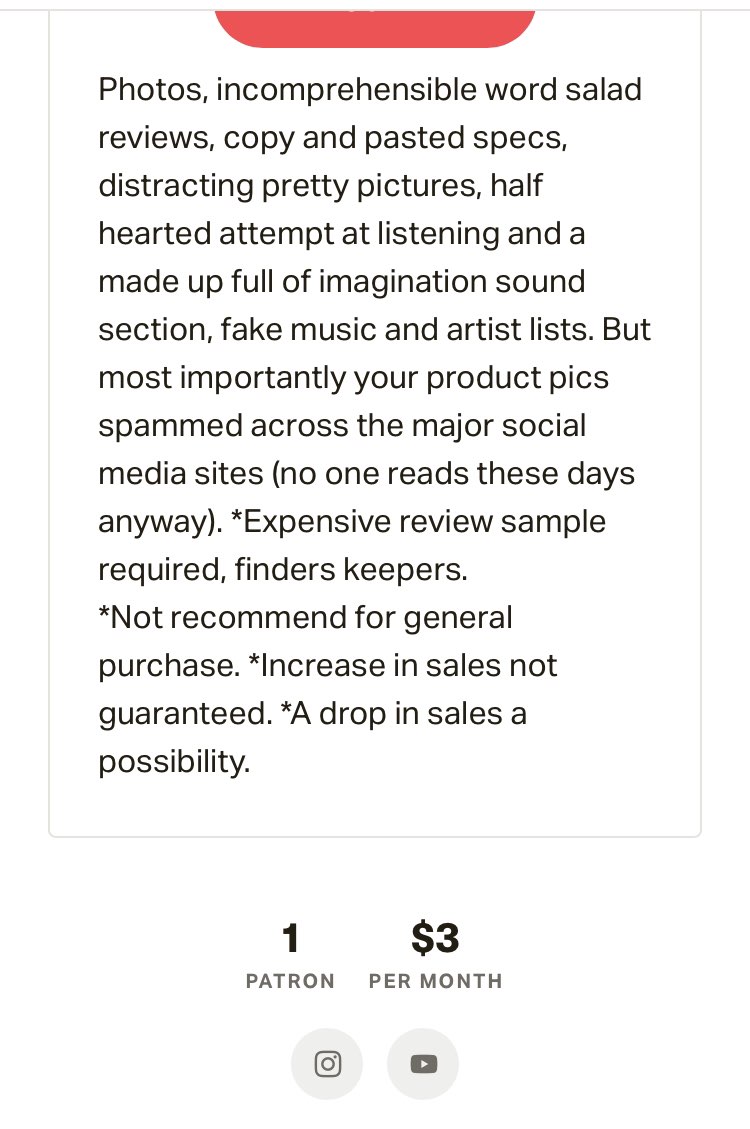Click '*Not recommend for general' line

[x=305, y=618]
